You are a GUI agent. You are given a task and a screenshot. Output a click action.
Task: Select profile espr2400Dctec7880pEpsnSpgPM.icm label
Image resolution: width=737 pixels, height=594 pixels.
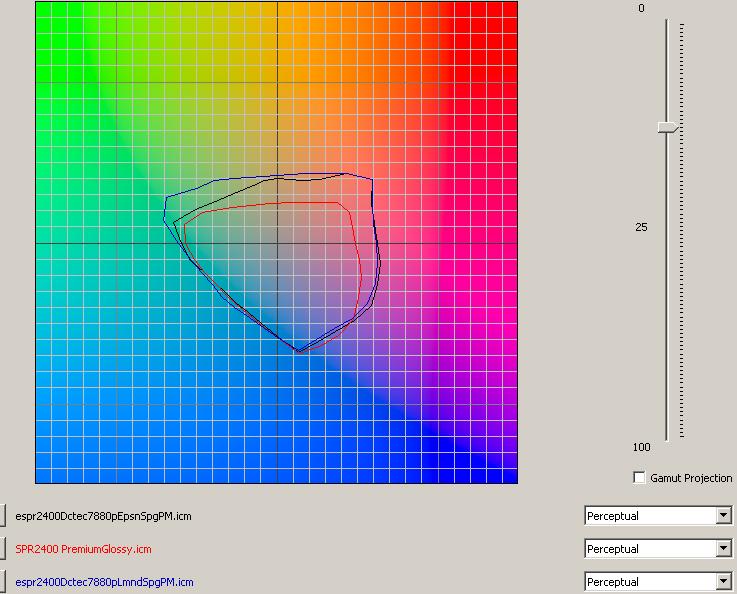(x=103, y=516)
